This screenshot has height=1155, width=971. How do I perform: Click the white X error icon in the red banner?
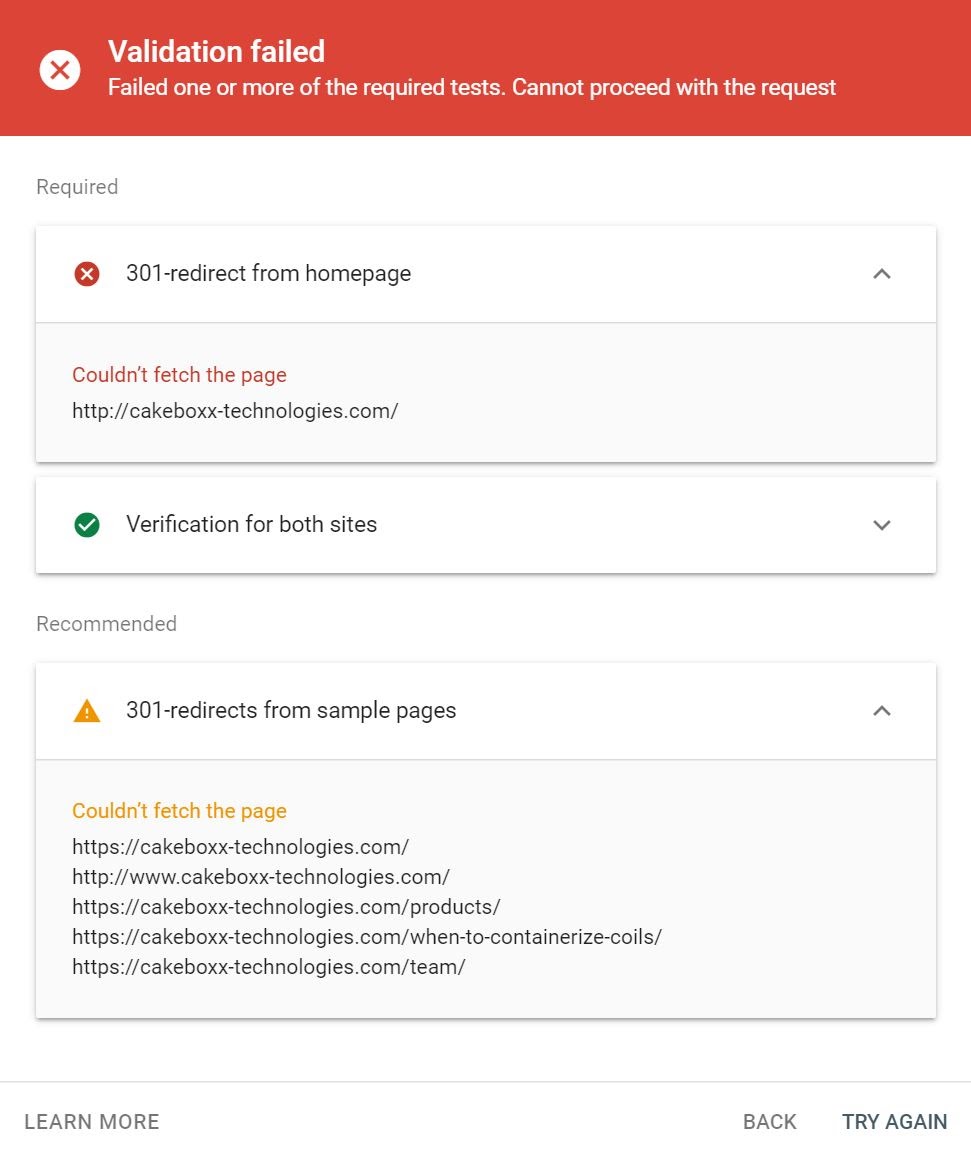click(60, 70)
